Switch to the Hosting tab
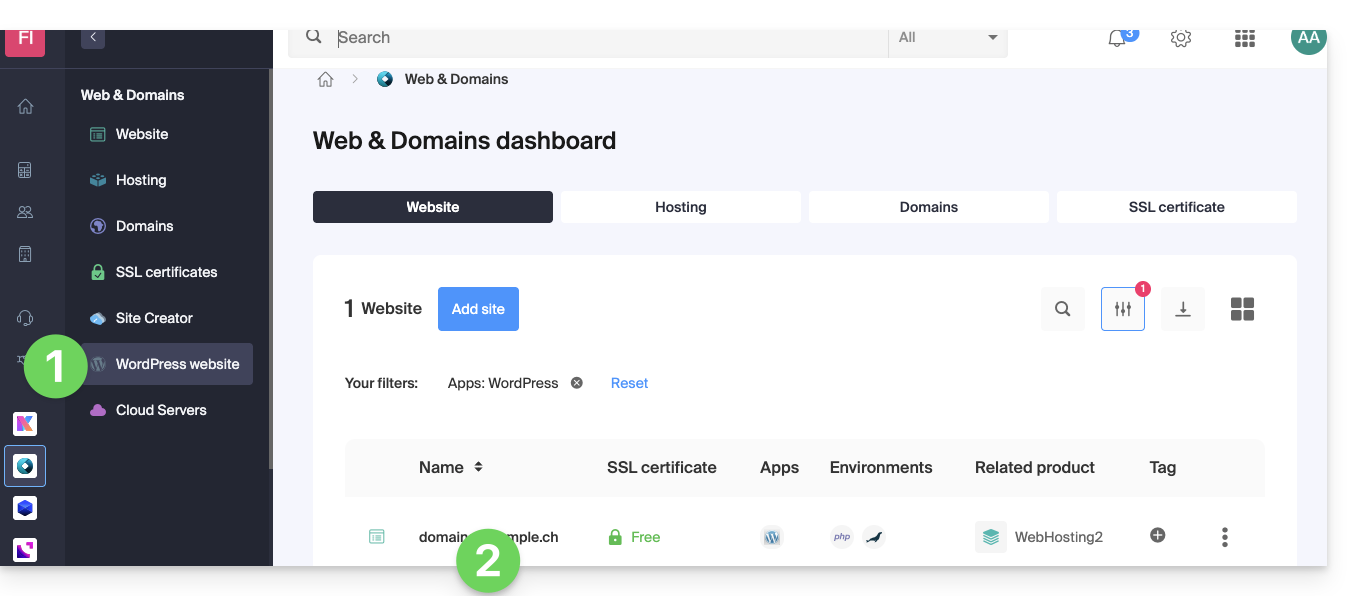This screenshot has width=1357, height=596. tap(680, 207)
